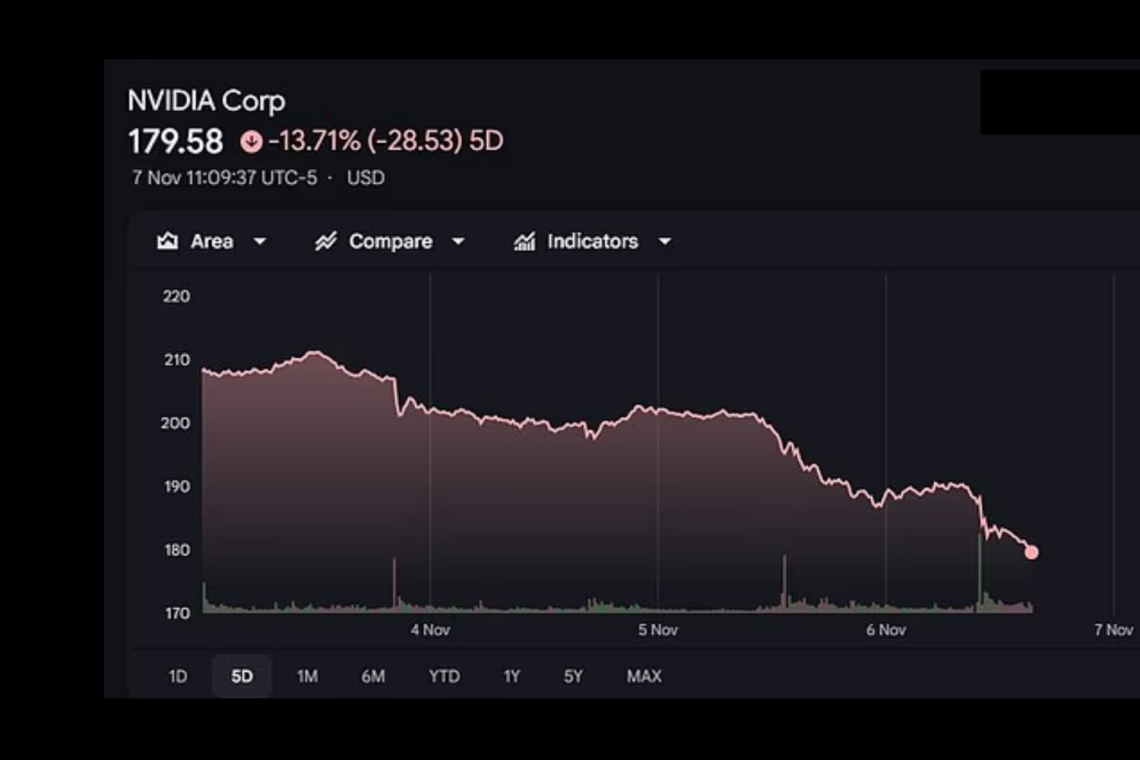The width and height of the screenshot is (1140, 760).
Task: Select the MAX time range tab
Action: pyautogui.click(x=644, y=676)
